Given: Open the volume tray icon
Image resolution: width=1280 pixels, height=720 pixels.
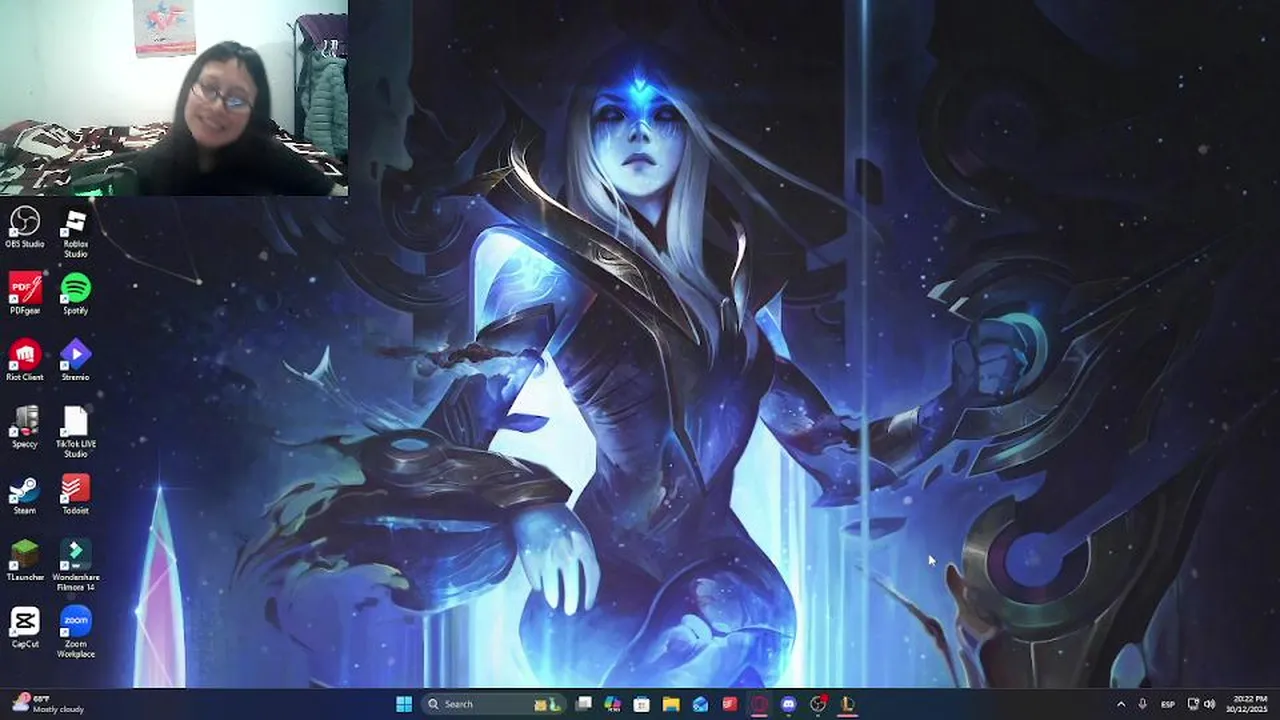Looking at the screenshot, I should click(1209, 704).
